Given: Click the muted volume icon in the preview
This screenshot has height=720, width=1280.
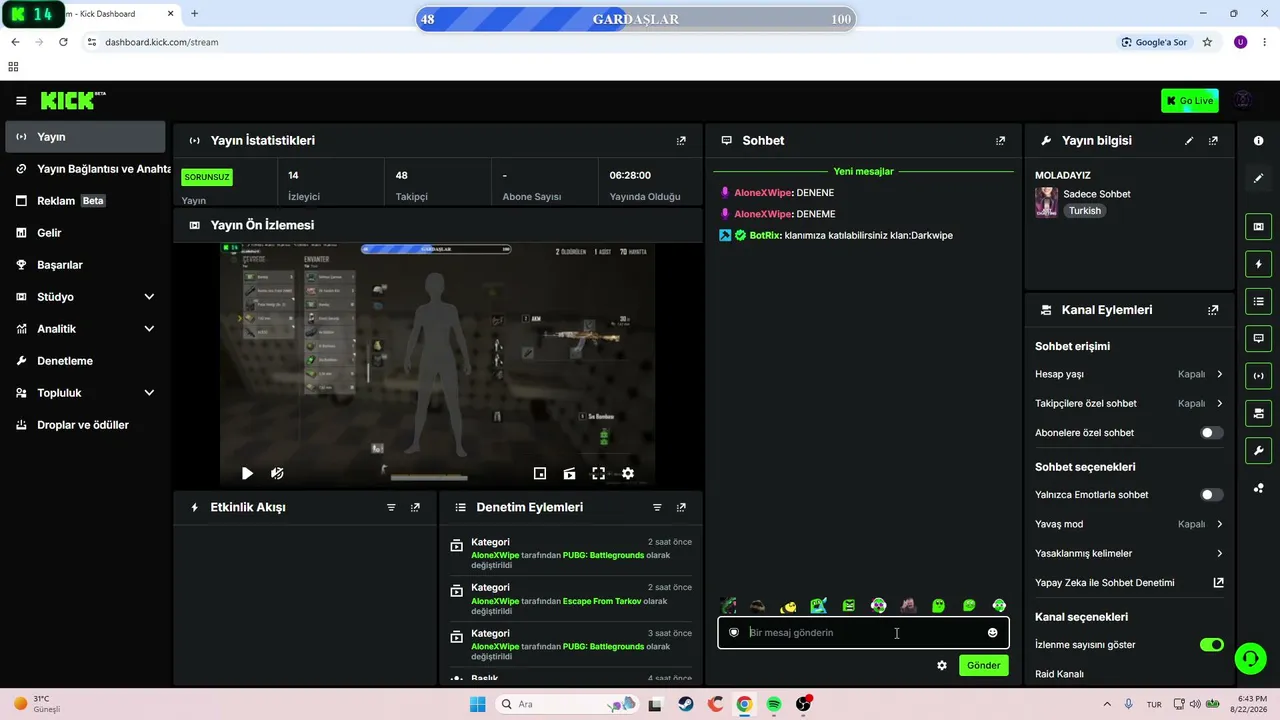Looking at the screenshot, I should 277,473.
